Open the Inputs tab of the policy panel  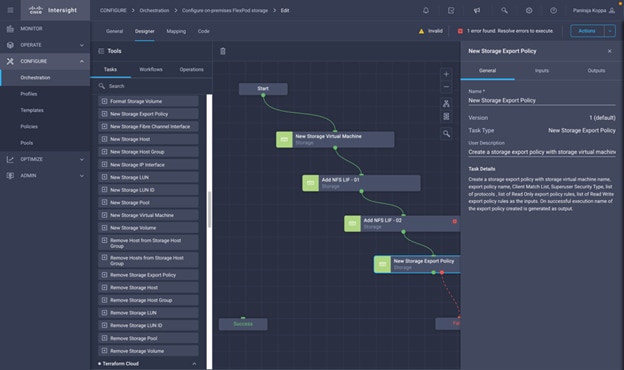542,70
